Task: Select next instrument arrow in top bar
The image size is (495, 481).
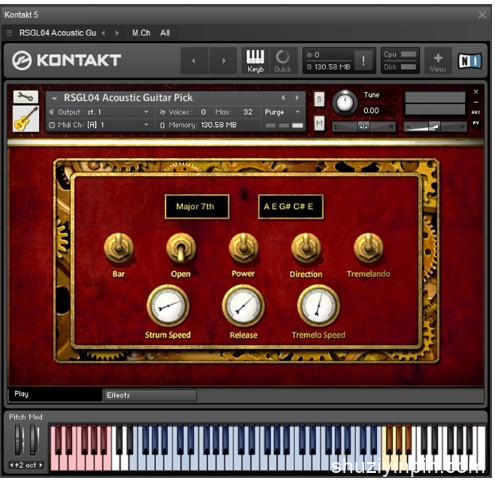Action: pos(117,33)
